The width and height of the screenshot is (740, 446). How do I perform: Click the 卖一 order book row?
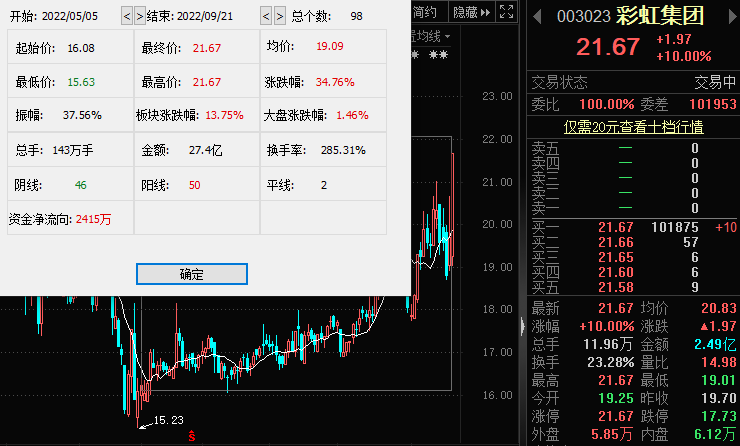click(x=634, y=208)
